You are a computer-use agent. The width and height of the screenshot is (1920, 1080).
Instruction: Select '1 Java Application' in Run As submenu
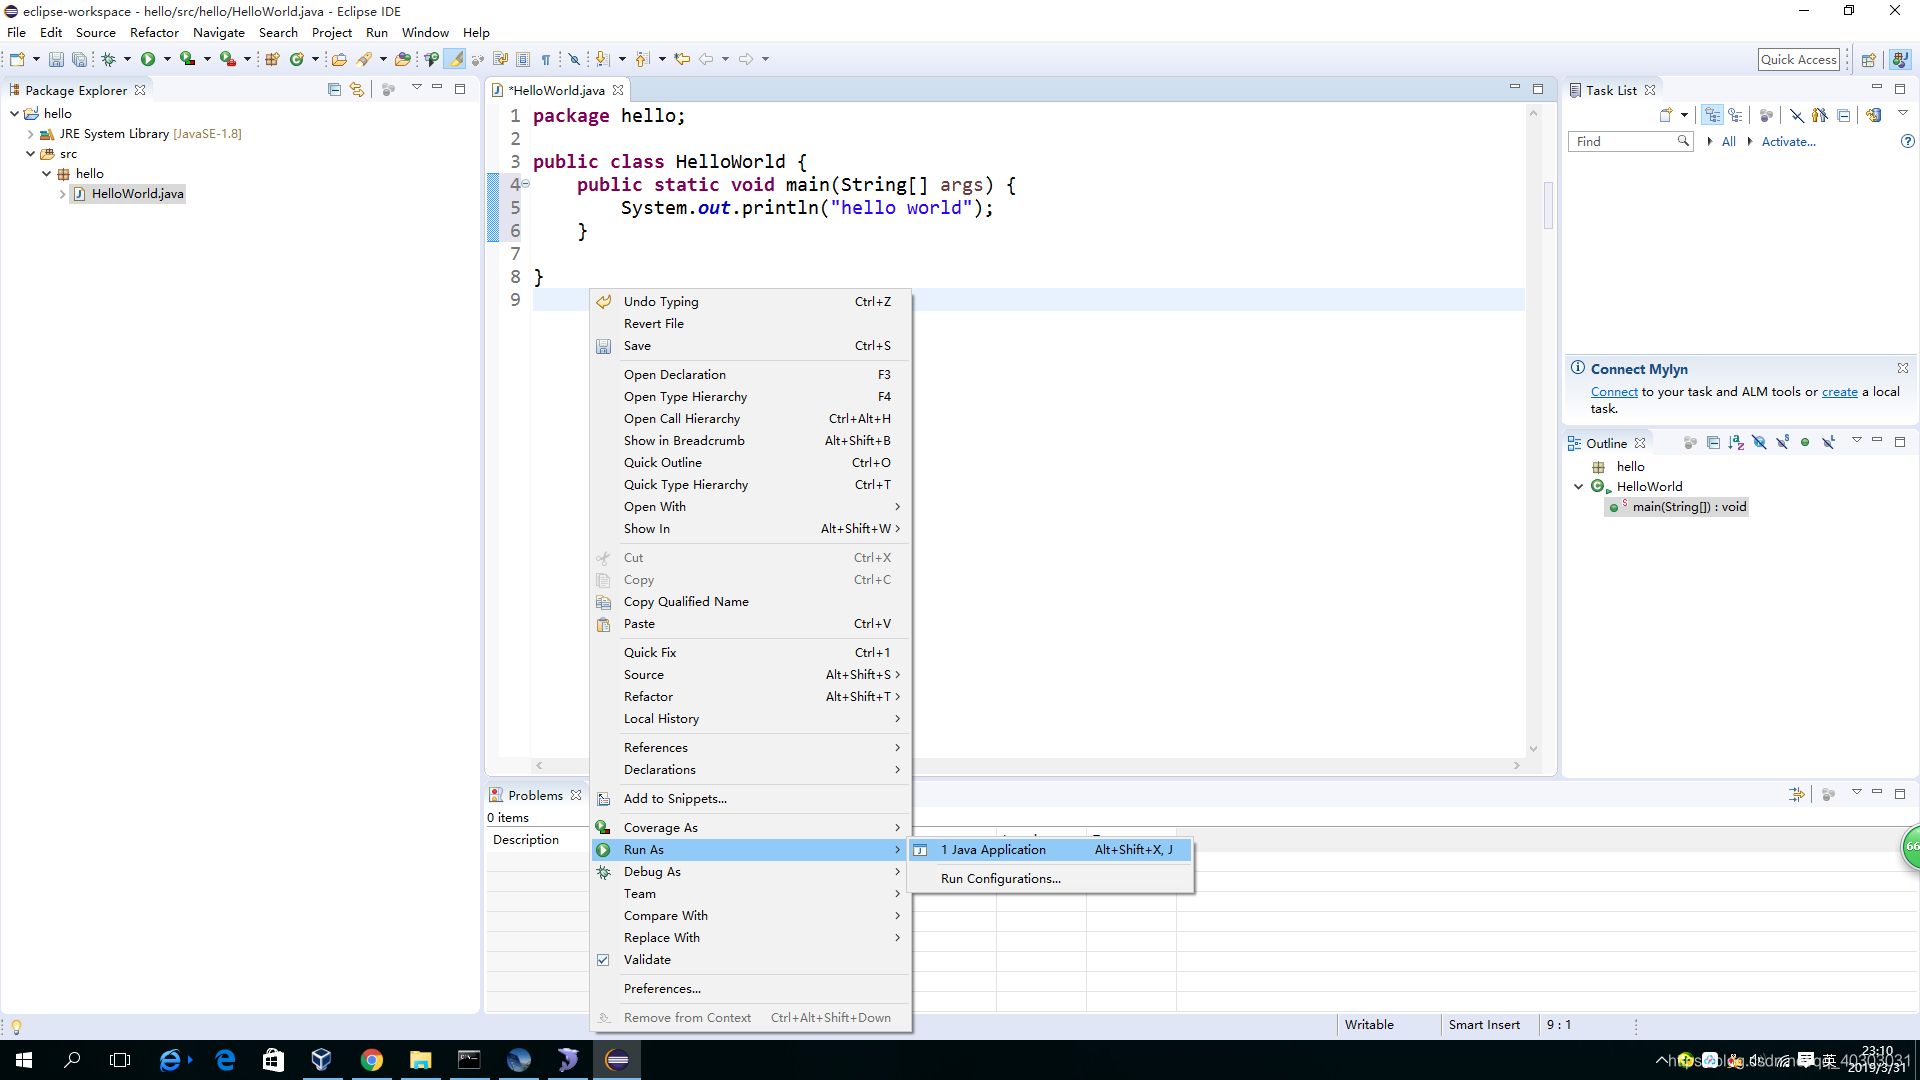tap(1051, 850)
